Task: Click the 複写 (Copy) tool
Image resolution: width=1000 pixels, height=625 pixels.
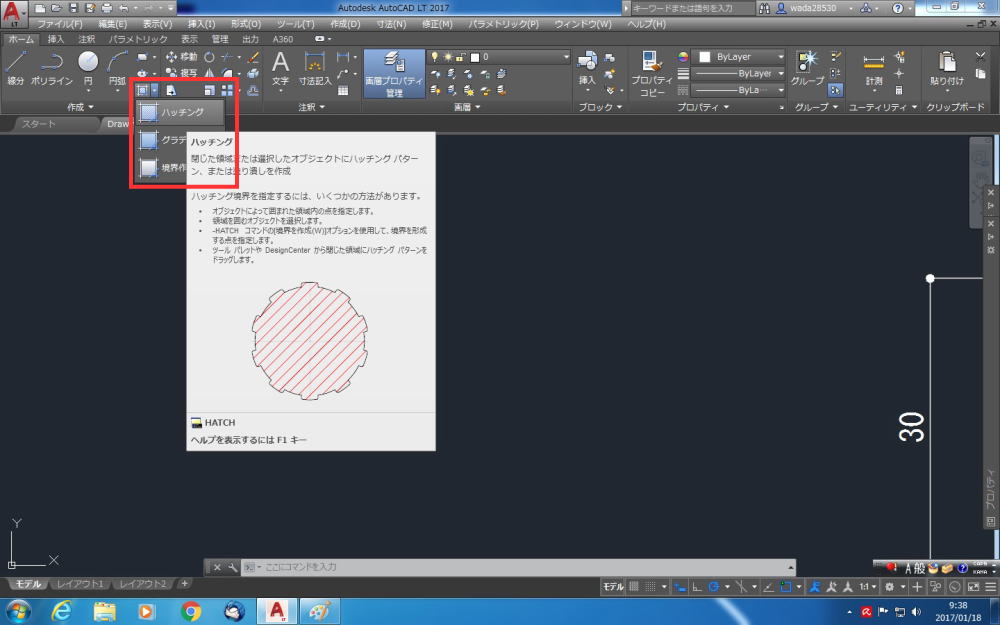Action: [x=181, y=73]
